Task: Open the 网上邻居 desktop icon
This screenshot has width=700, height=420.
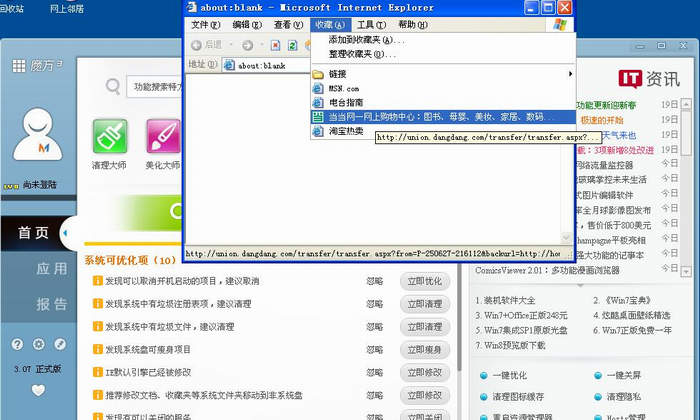Action: 67,8
